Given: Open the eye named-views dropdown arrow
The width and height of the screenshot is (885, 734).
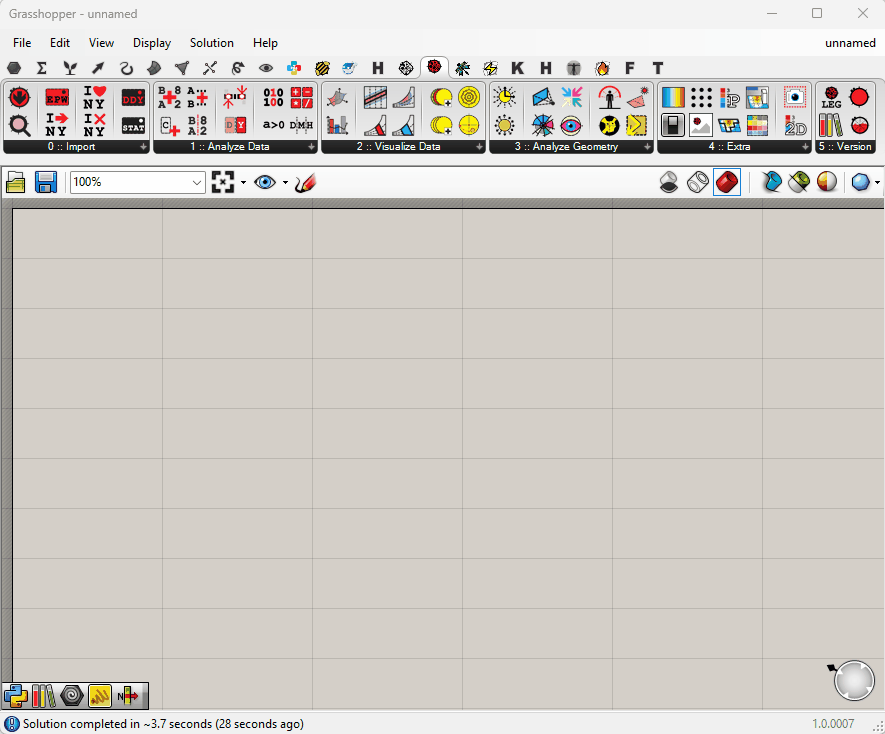Looking at the screenshot, I should click(285, 182).
